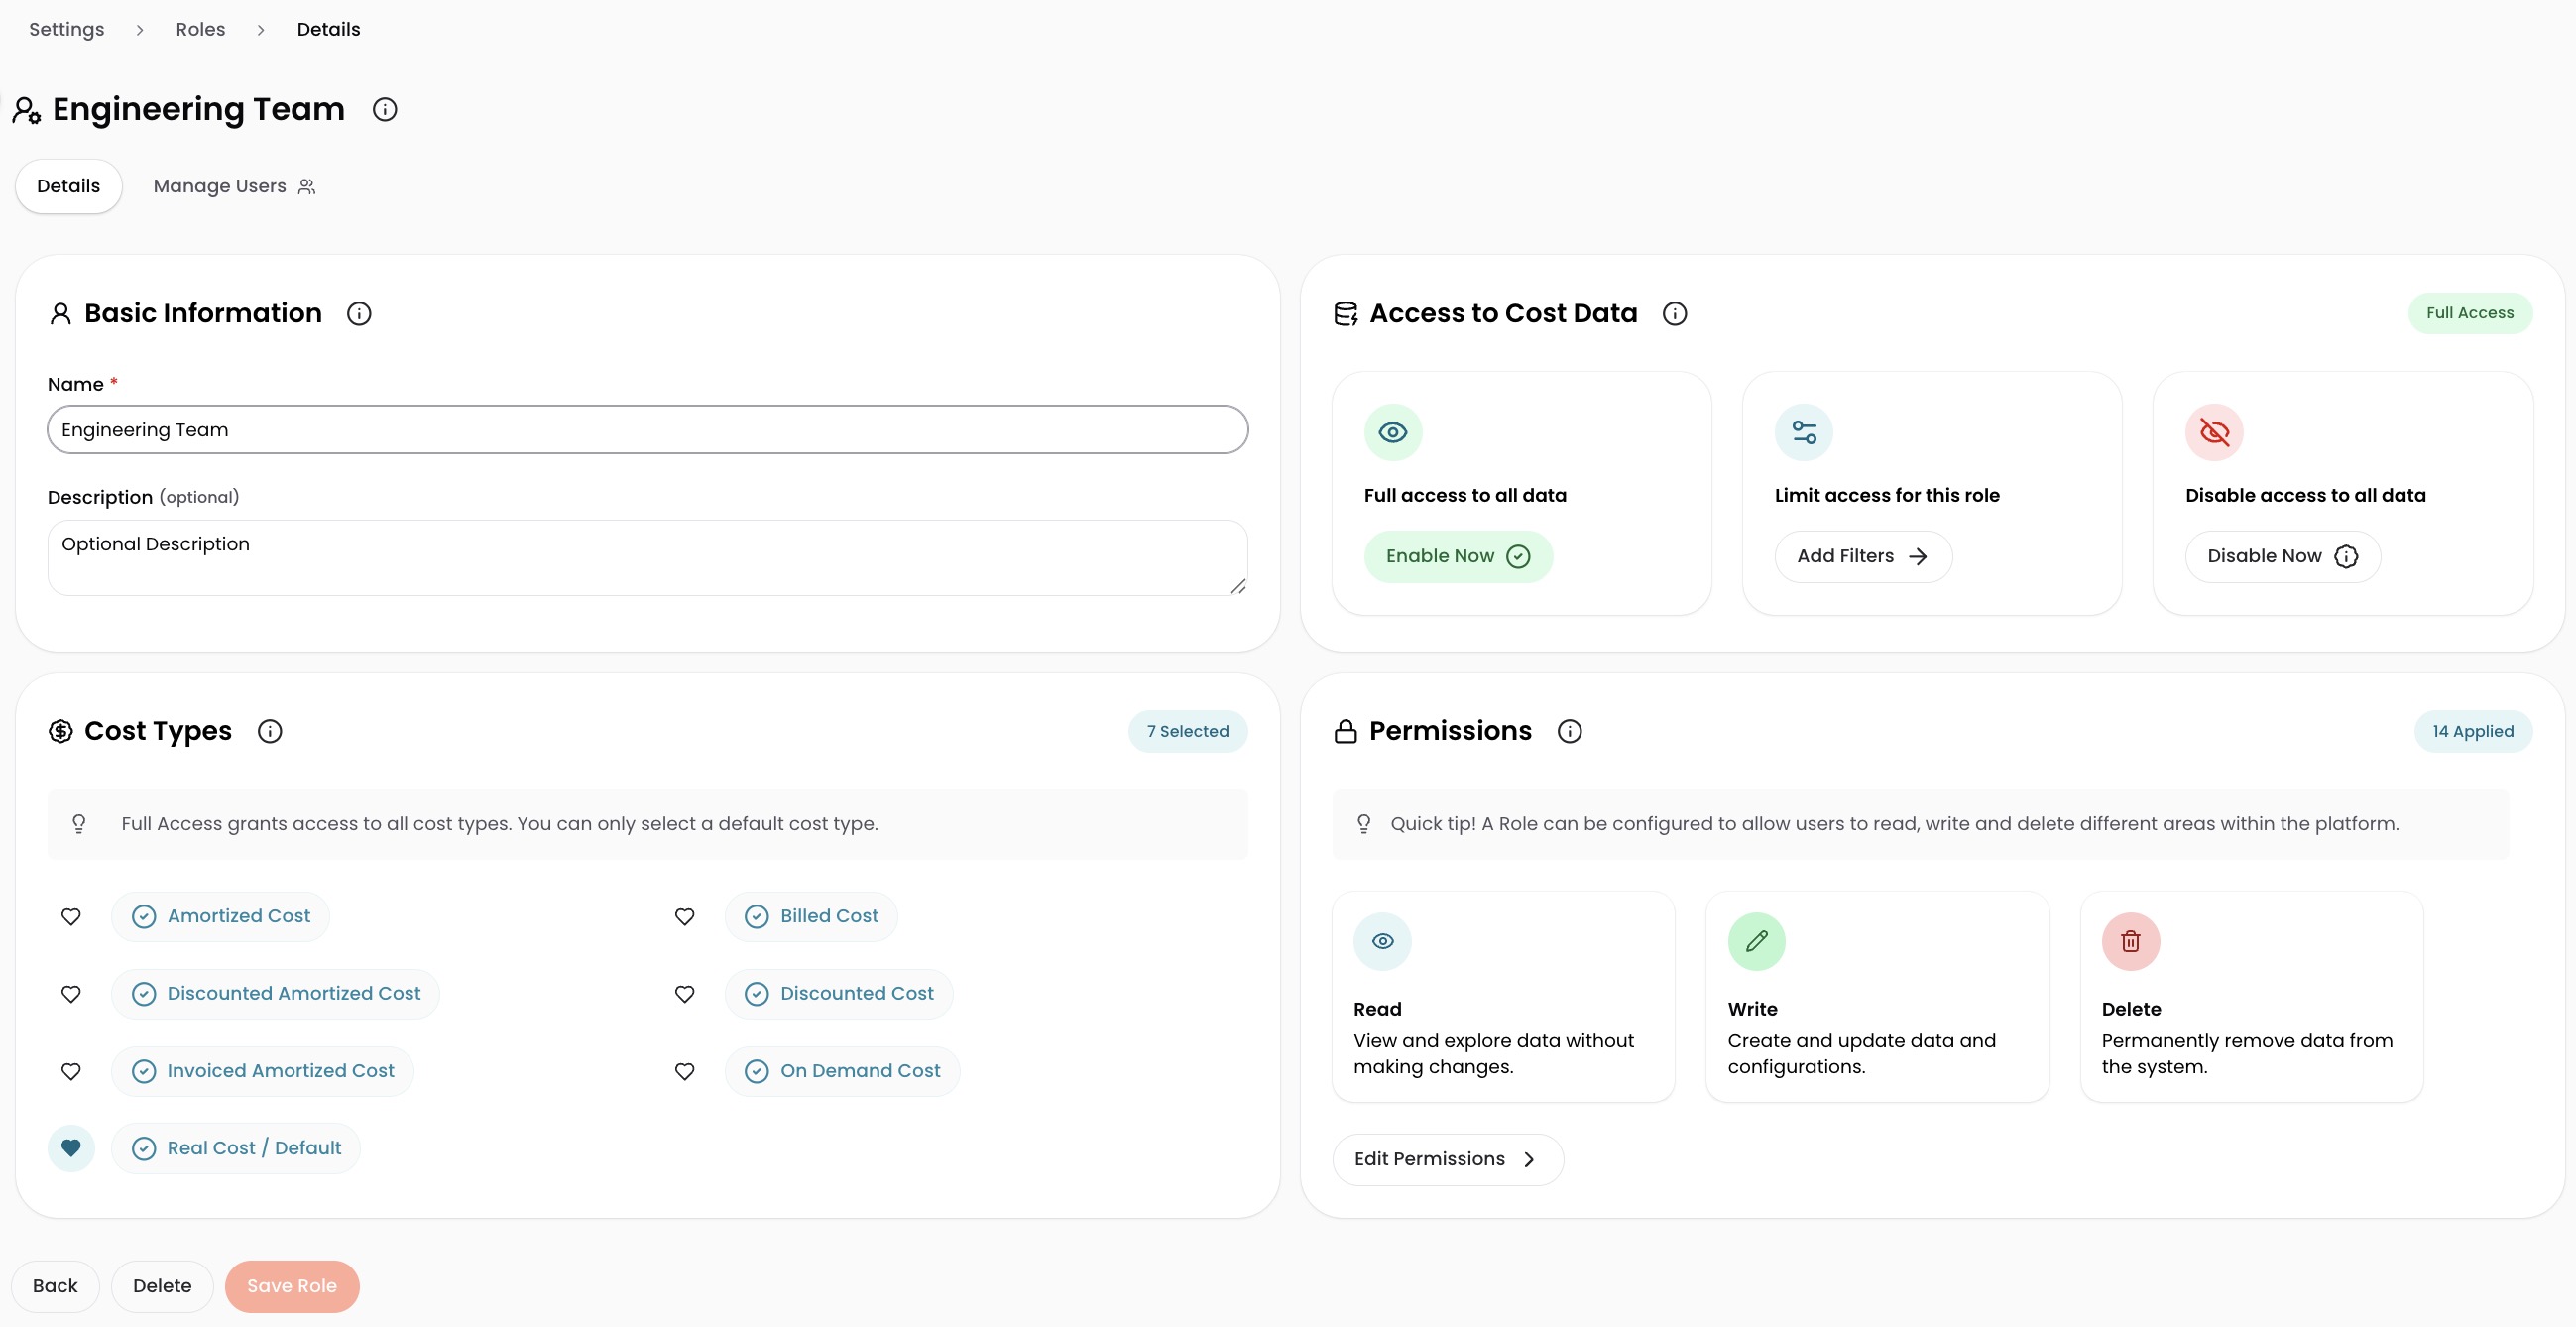This screenshot has width=2576, height=1327.
Task: Set Discounted Amortized Cost as default heart
Action: [71, 994]
